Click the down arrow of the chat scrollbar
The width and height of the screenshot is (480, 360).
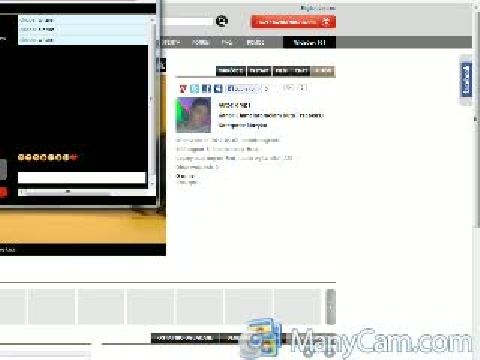(152, 184)
